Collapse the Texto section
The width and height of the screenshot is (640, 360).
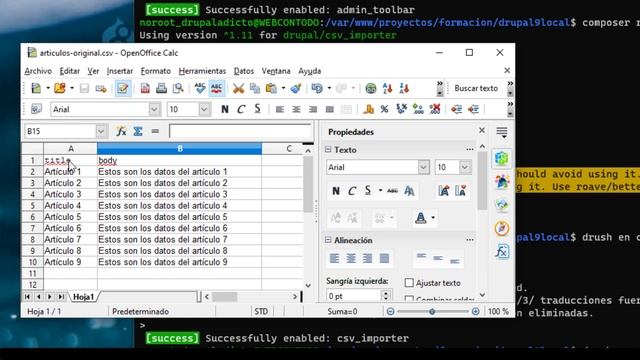pos(328,149)
